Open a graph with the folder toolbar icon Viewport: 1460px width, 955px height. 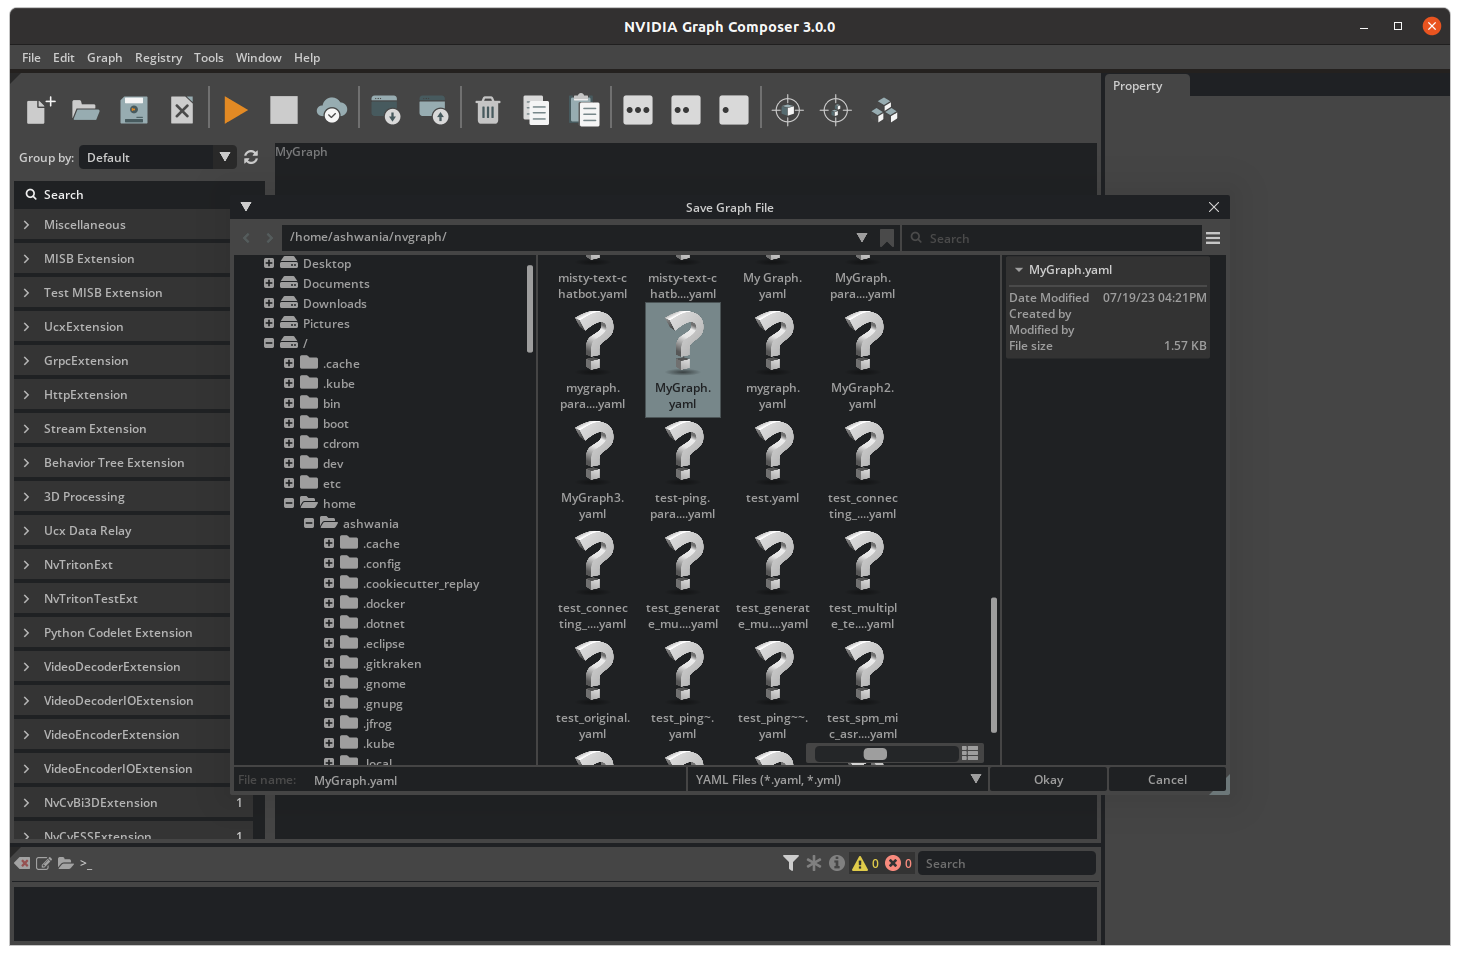[x=86, y=110]
